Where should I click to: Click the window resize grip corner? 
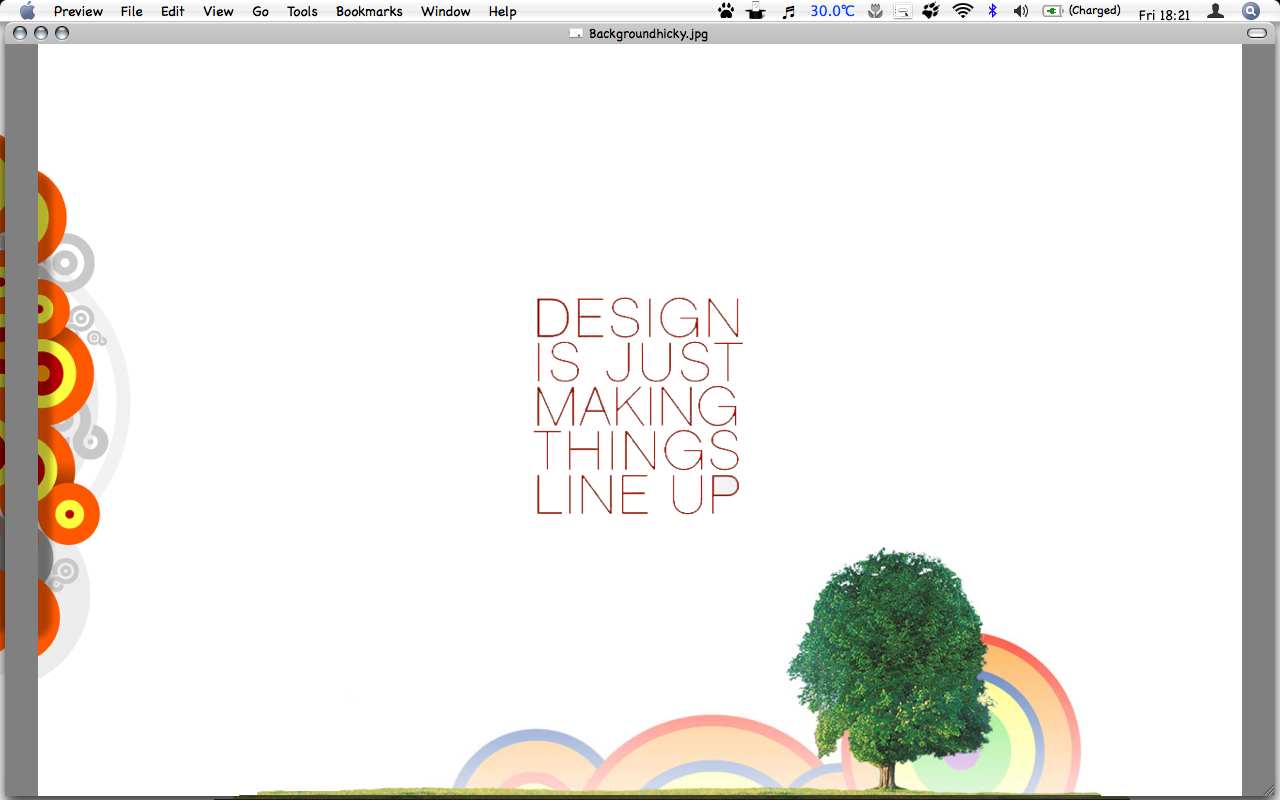(x=1268, y=788)
